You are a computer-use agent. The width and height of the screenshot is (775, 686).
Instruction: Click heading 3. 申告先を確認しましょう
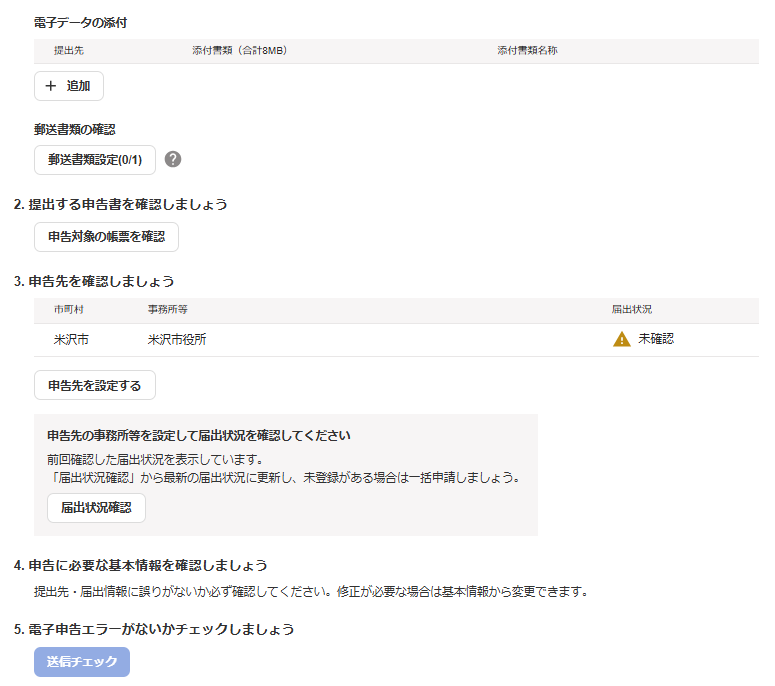(94, 281)
